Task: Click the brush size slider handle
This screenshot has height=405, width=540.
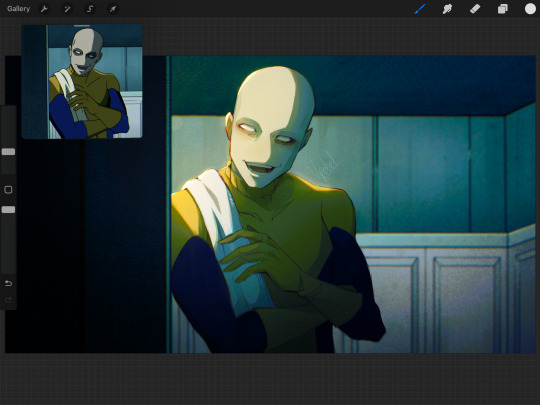Action: pos(8,152)
